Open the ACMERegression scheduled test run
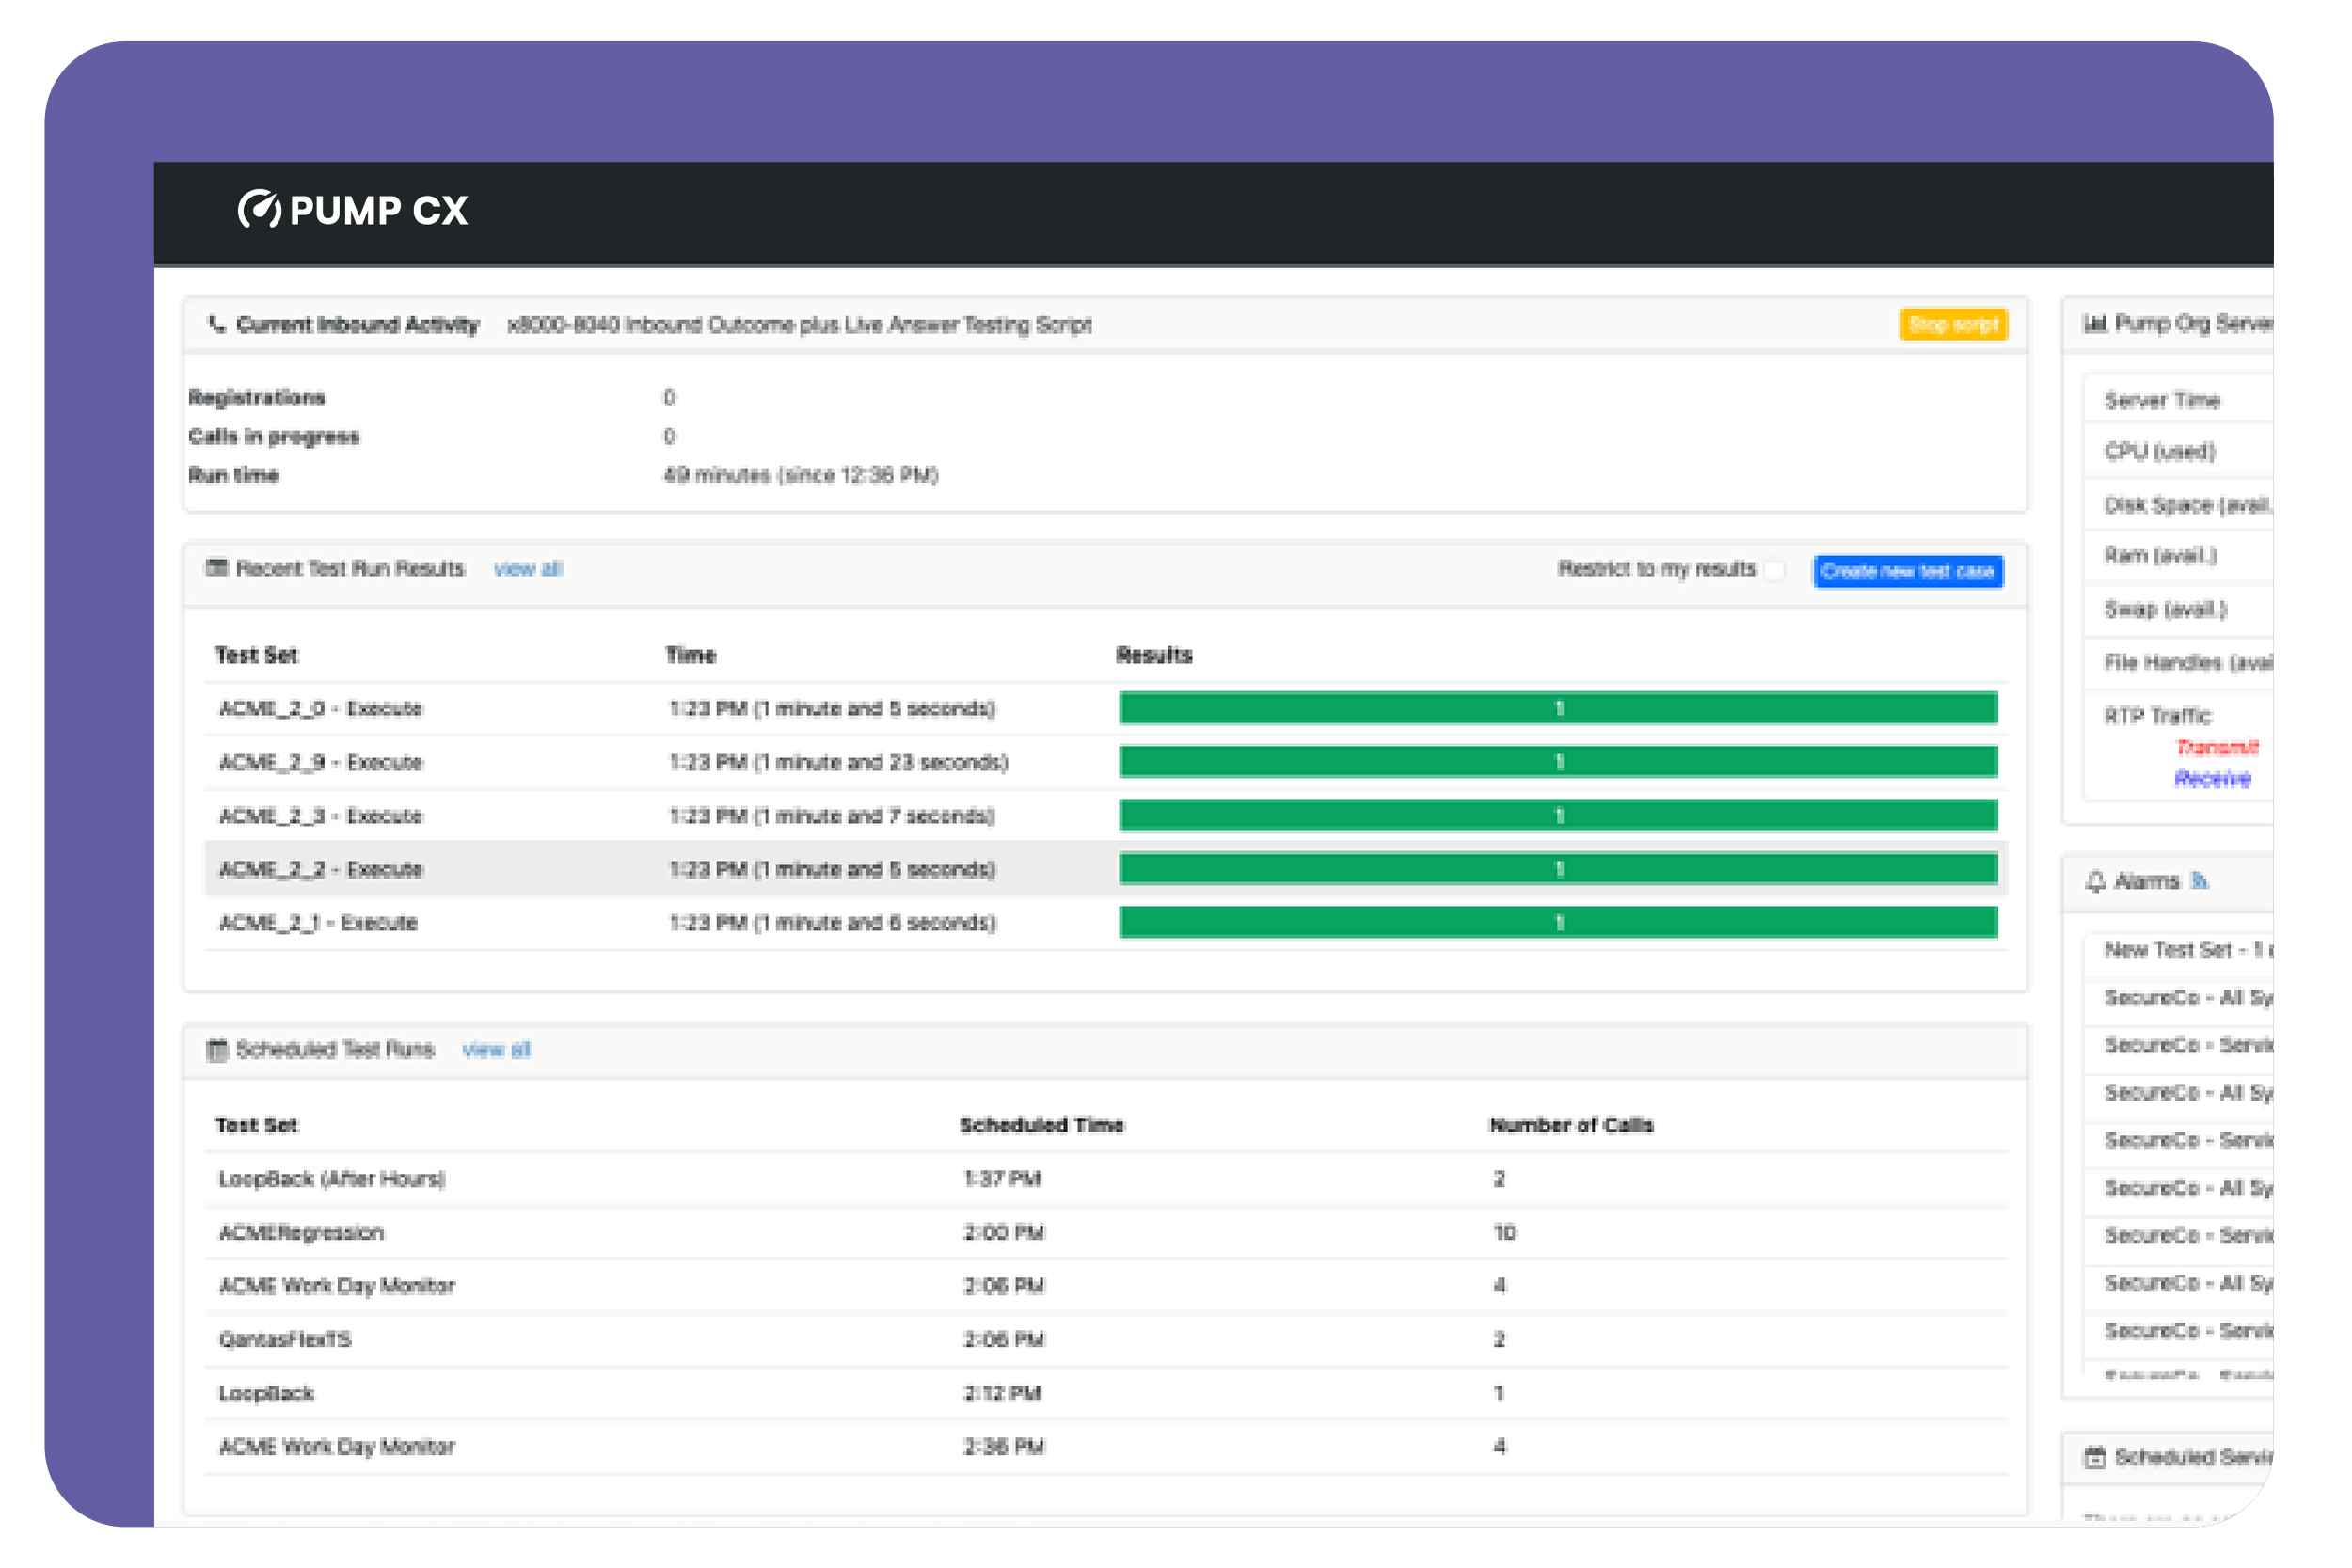The image size is (2352, 1568). tap(301, 1232)
